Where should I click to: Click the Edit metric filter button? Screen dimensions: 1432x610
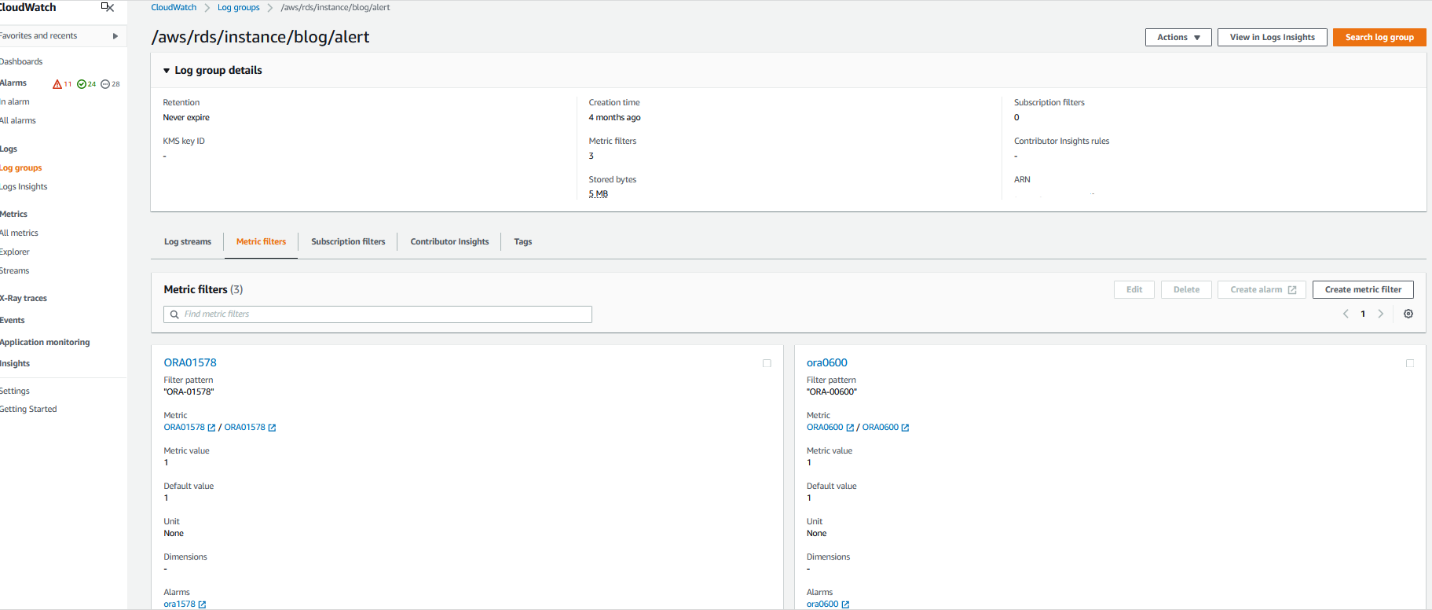tap(1134, 289)
